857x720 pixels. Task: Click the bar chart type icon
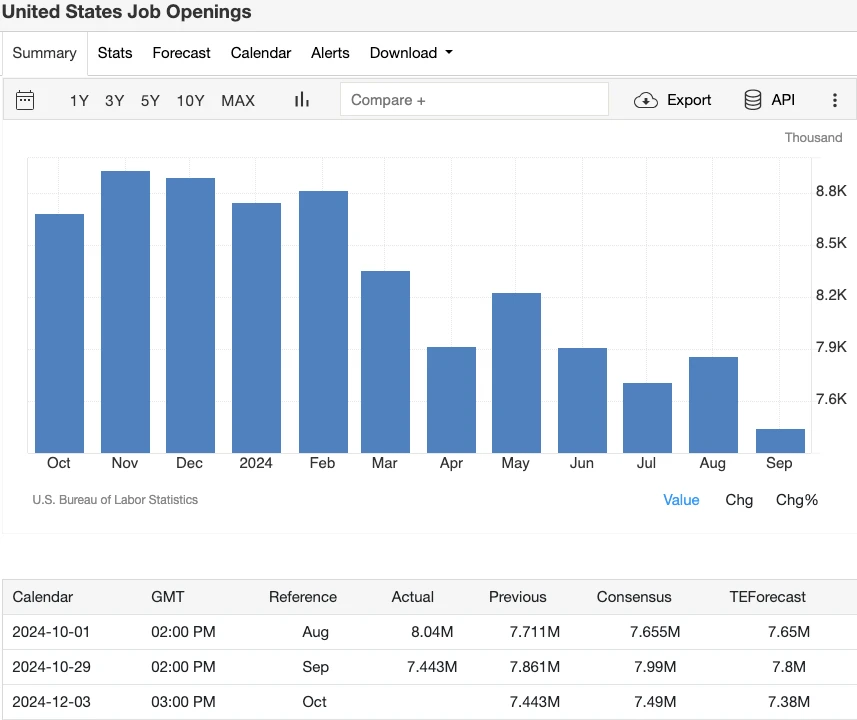click(x=301, y=100)
